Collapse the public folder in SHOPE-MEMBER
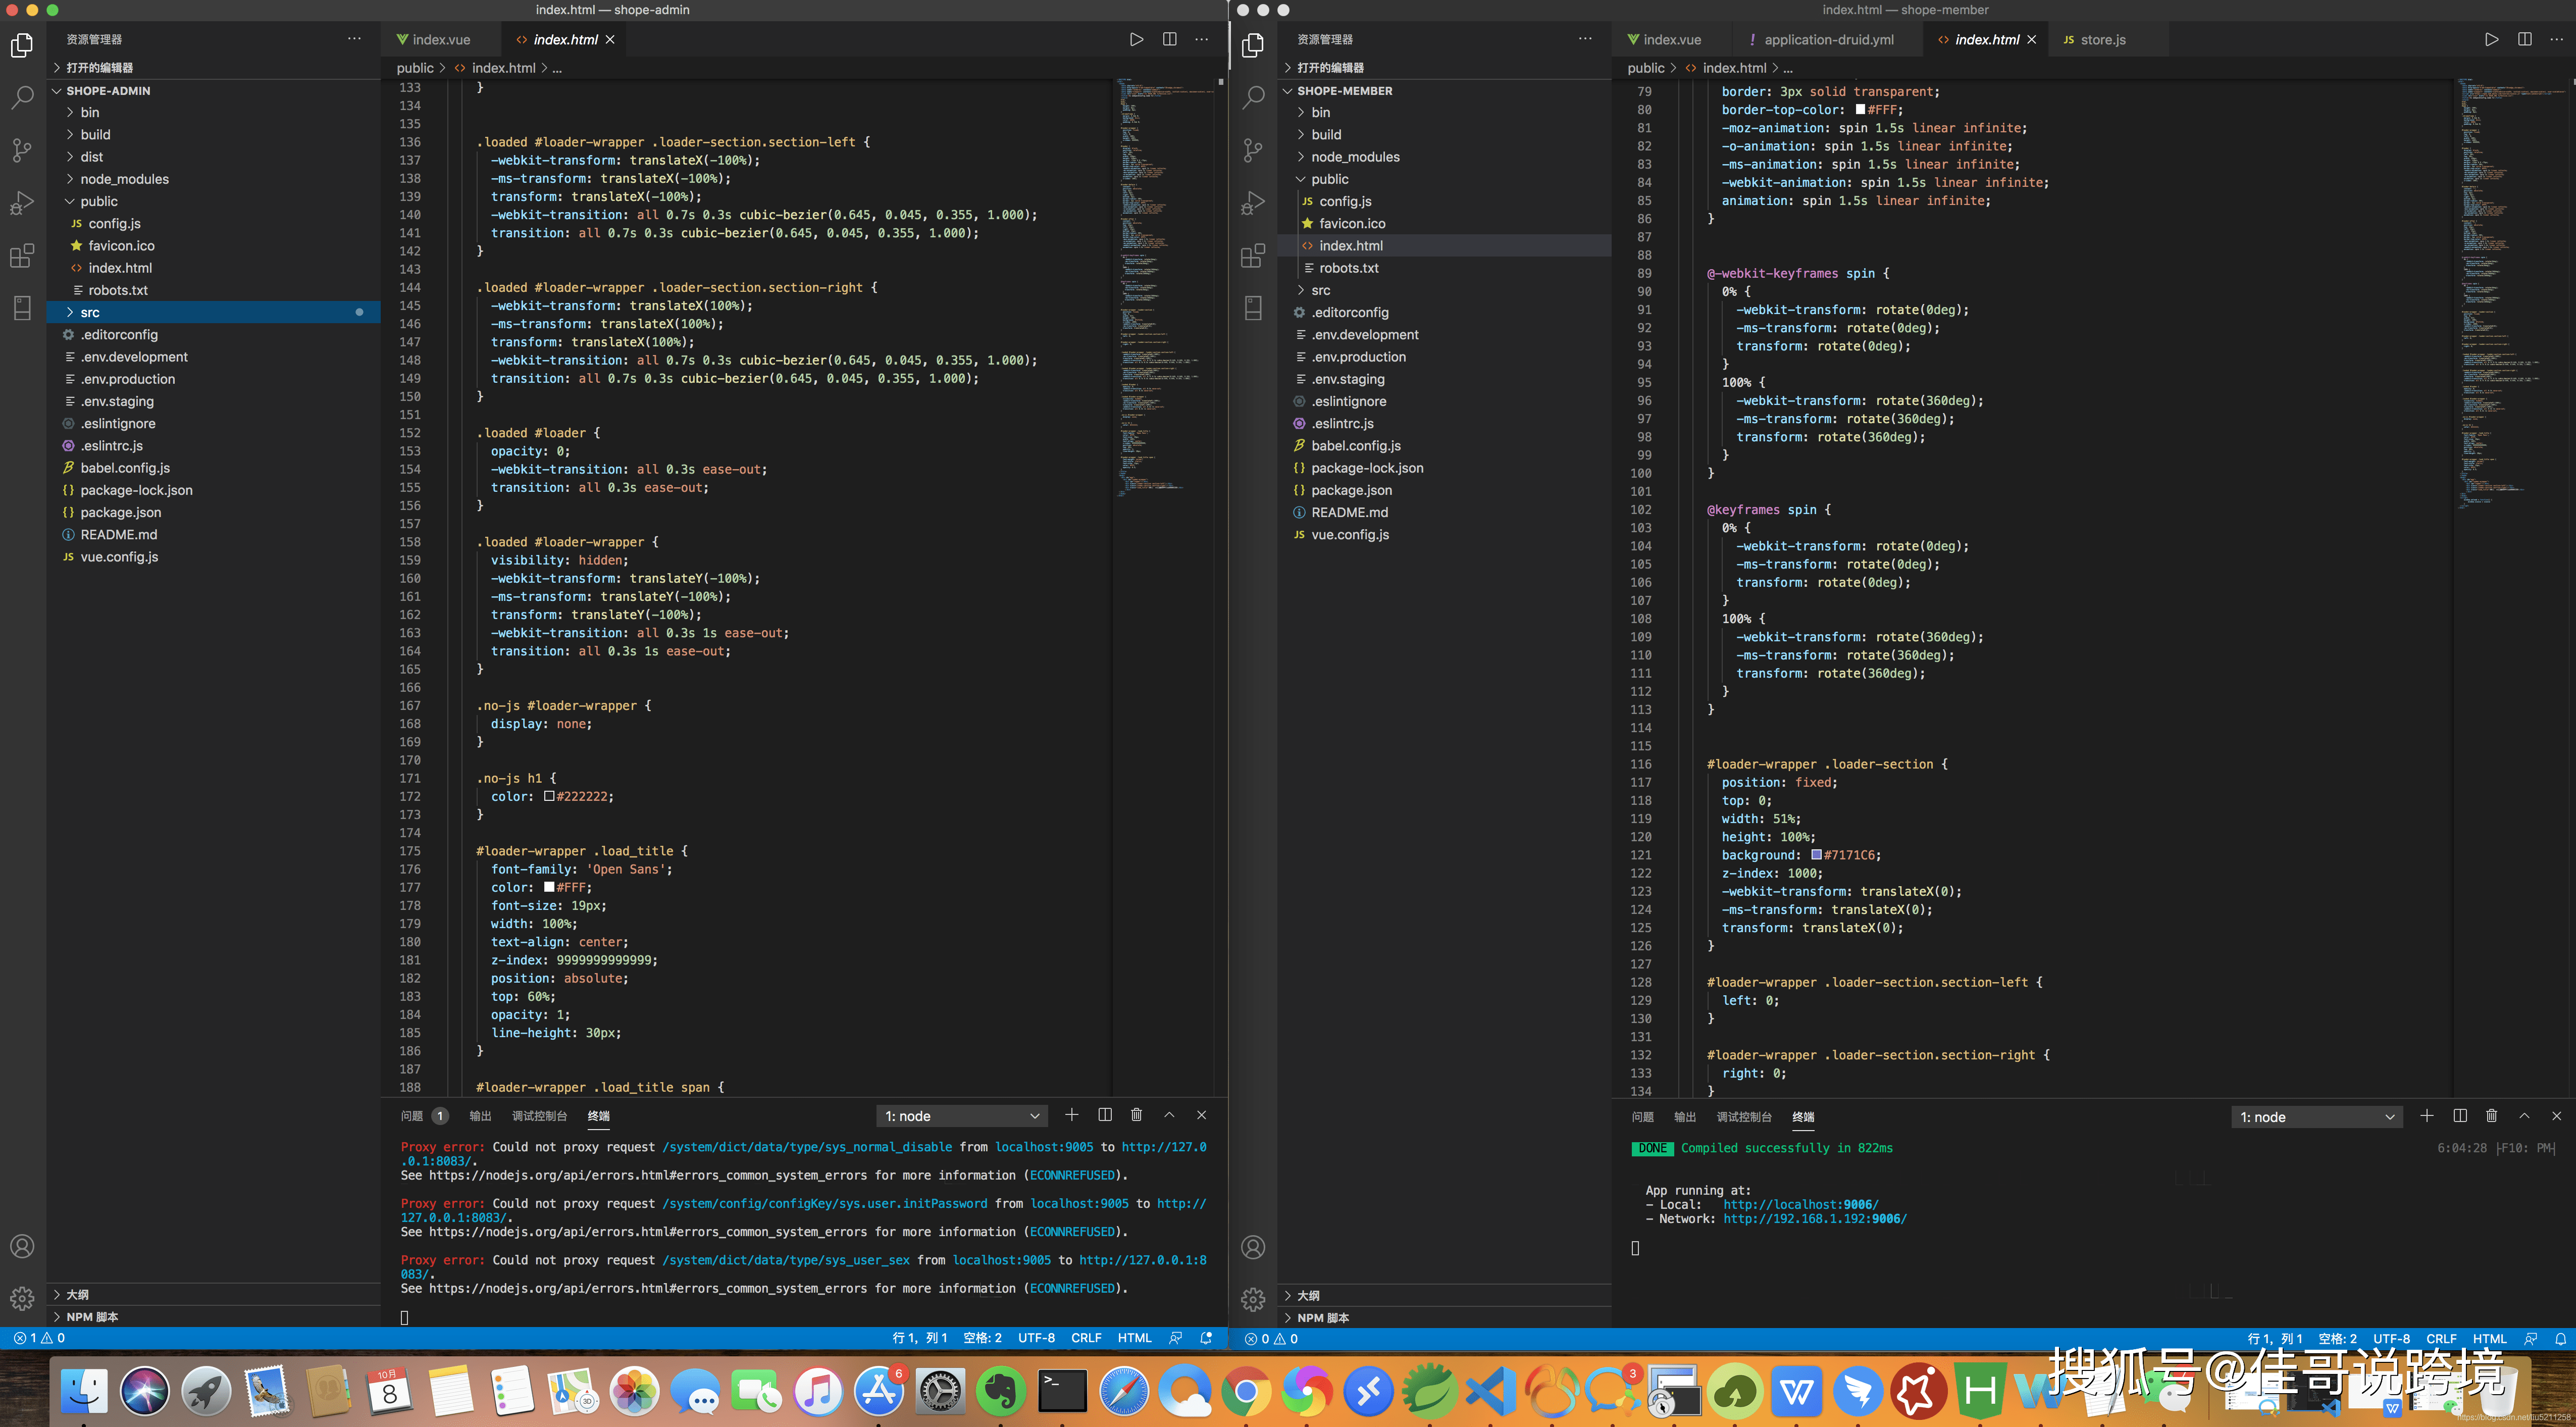Viewport: 2576px width, 1427px height. pyautogui.click(x=1329, y=179)
